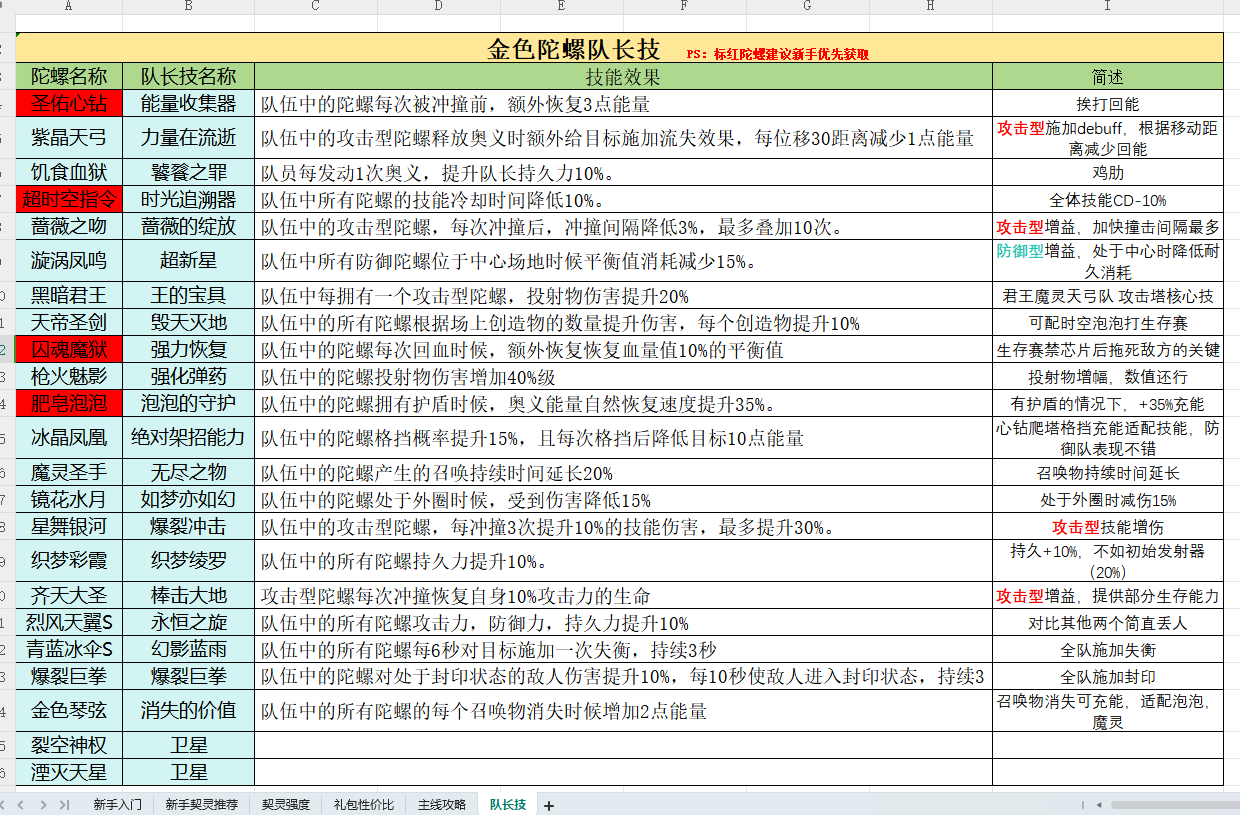
Task: Click the 力量在流逝 cell
Action: click(x=188, y=138)
